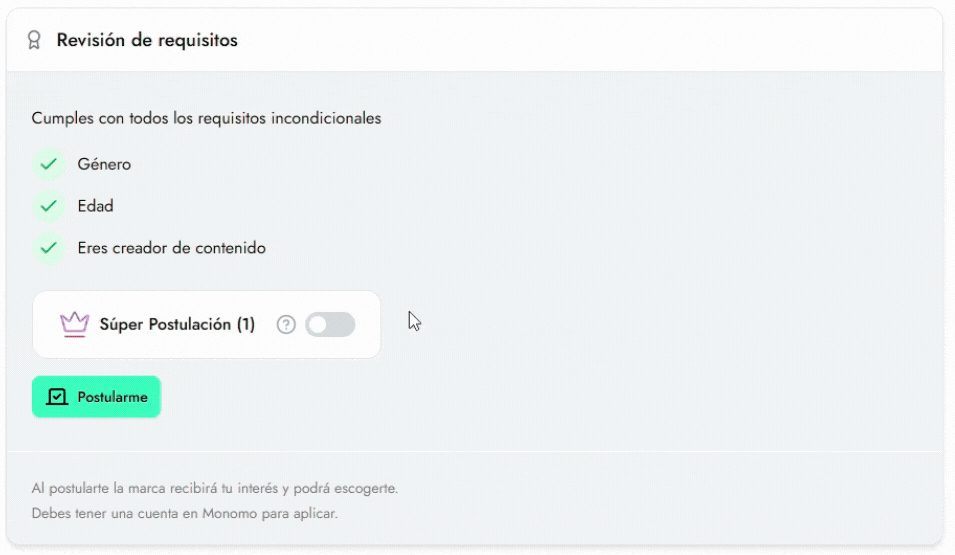The image size is (955, 555).
Task: Click the Al postularte la marca recibirá note
Action: [214, 489]
